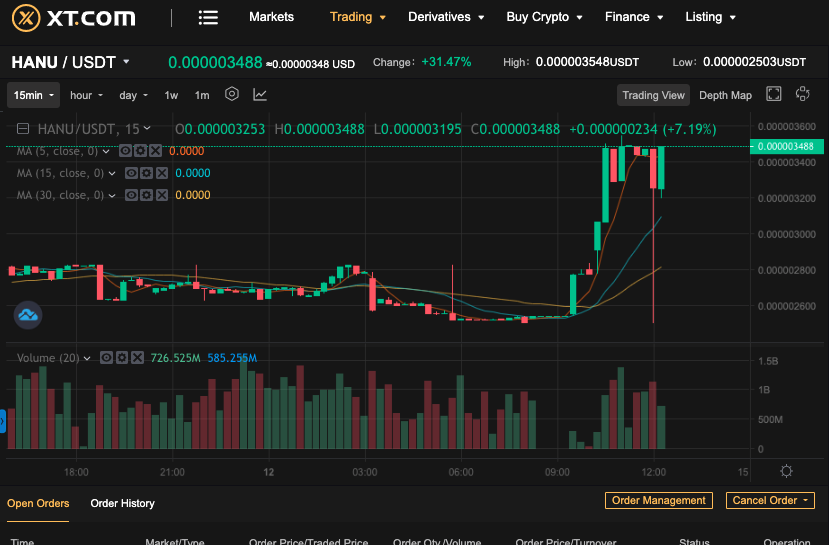Screen dimensions: 829x545
Task: Click the 0.000003000 price axis label
Action: pos(787,234)
